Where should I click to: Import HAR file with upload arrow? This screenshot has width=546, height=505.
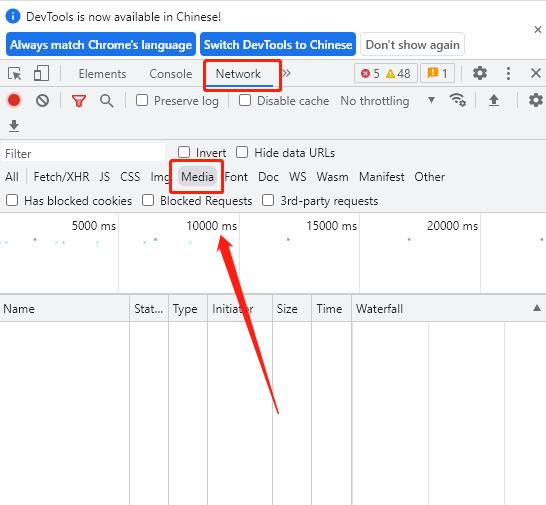pos(494,100)
